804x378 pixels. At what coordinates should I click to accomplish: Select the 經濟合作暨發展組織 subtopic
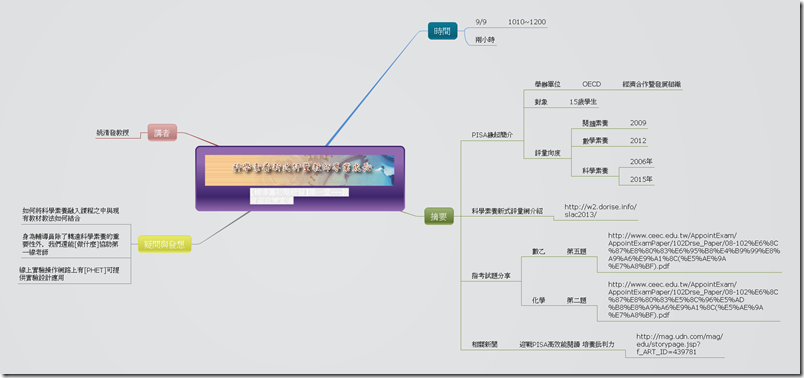[652, 84]
